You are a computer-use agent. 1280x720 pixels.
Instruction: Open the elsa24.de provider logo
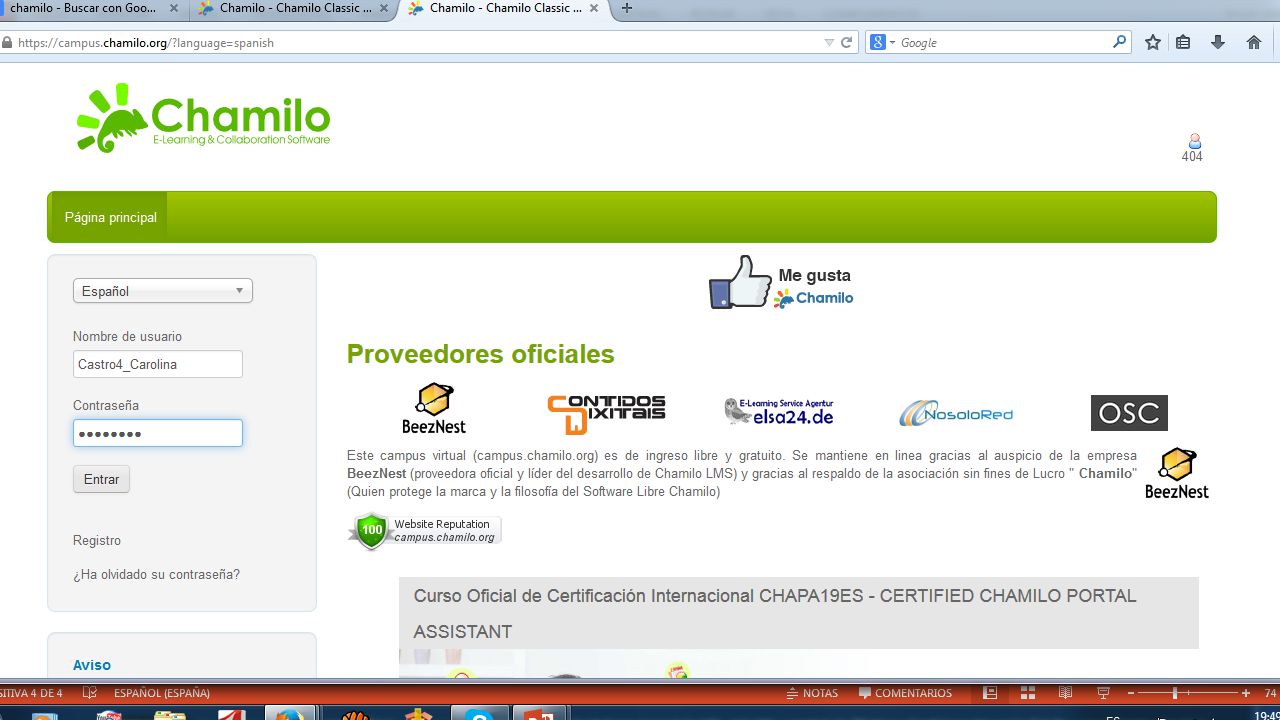click(x=779, y=411)
